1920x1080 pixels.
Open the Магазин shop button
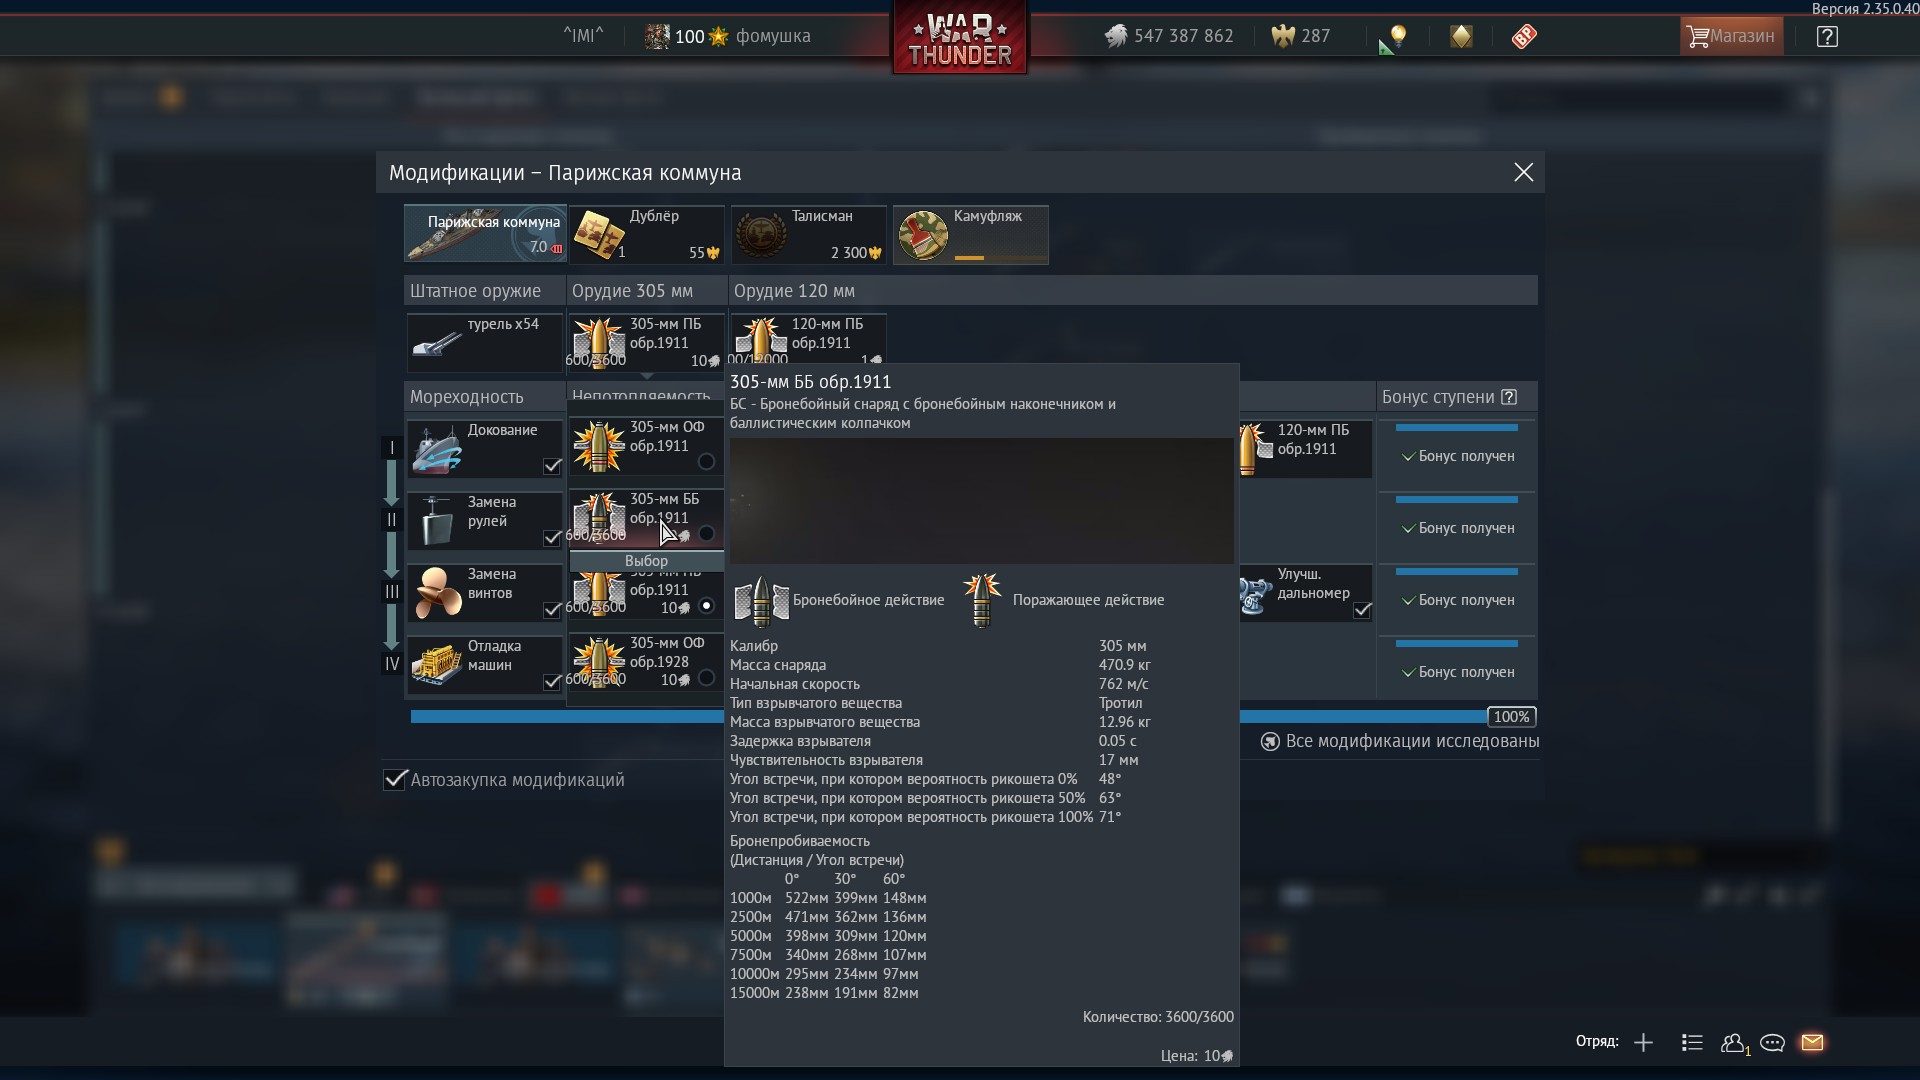[x=1731, y=36]
